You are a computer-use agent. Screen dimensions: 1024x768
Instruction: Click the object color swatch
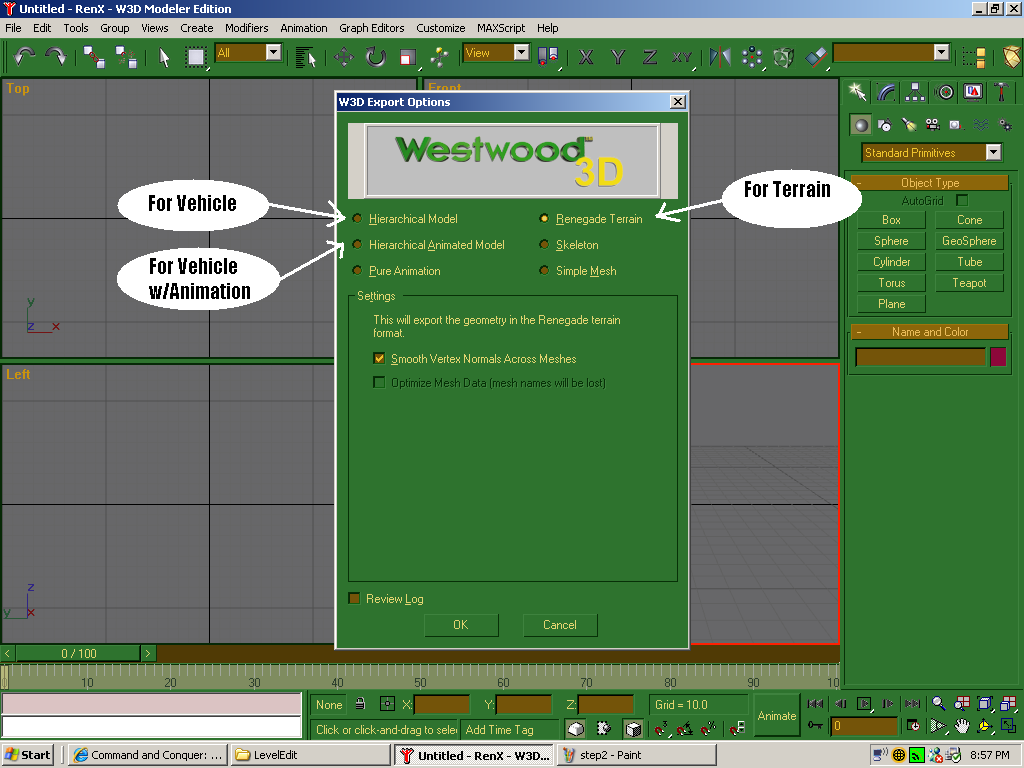coord(997,357)
